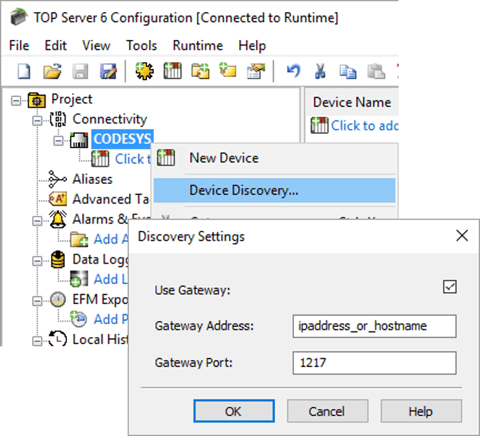480x436 pixels.
Task: Click the Alarms & Events bell icon
Action: click(58, 219)
